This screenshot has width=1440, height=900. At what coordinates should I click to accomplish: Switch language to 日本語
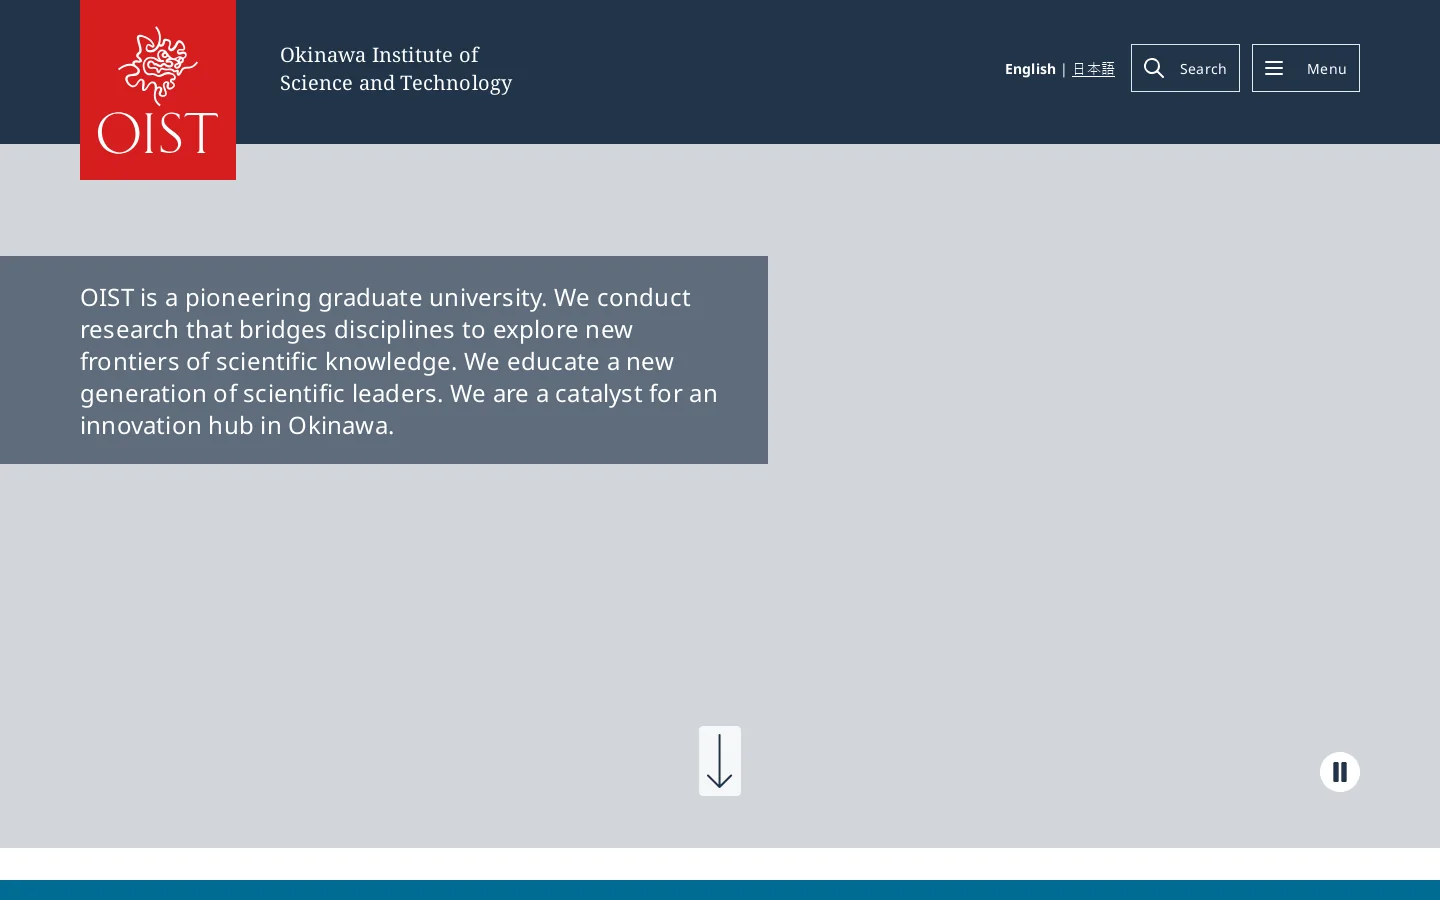[x=1093, y=69]
